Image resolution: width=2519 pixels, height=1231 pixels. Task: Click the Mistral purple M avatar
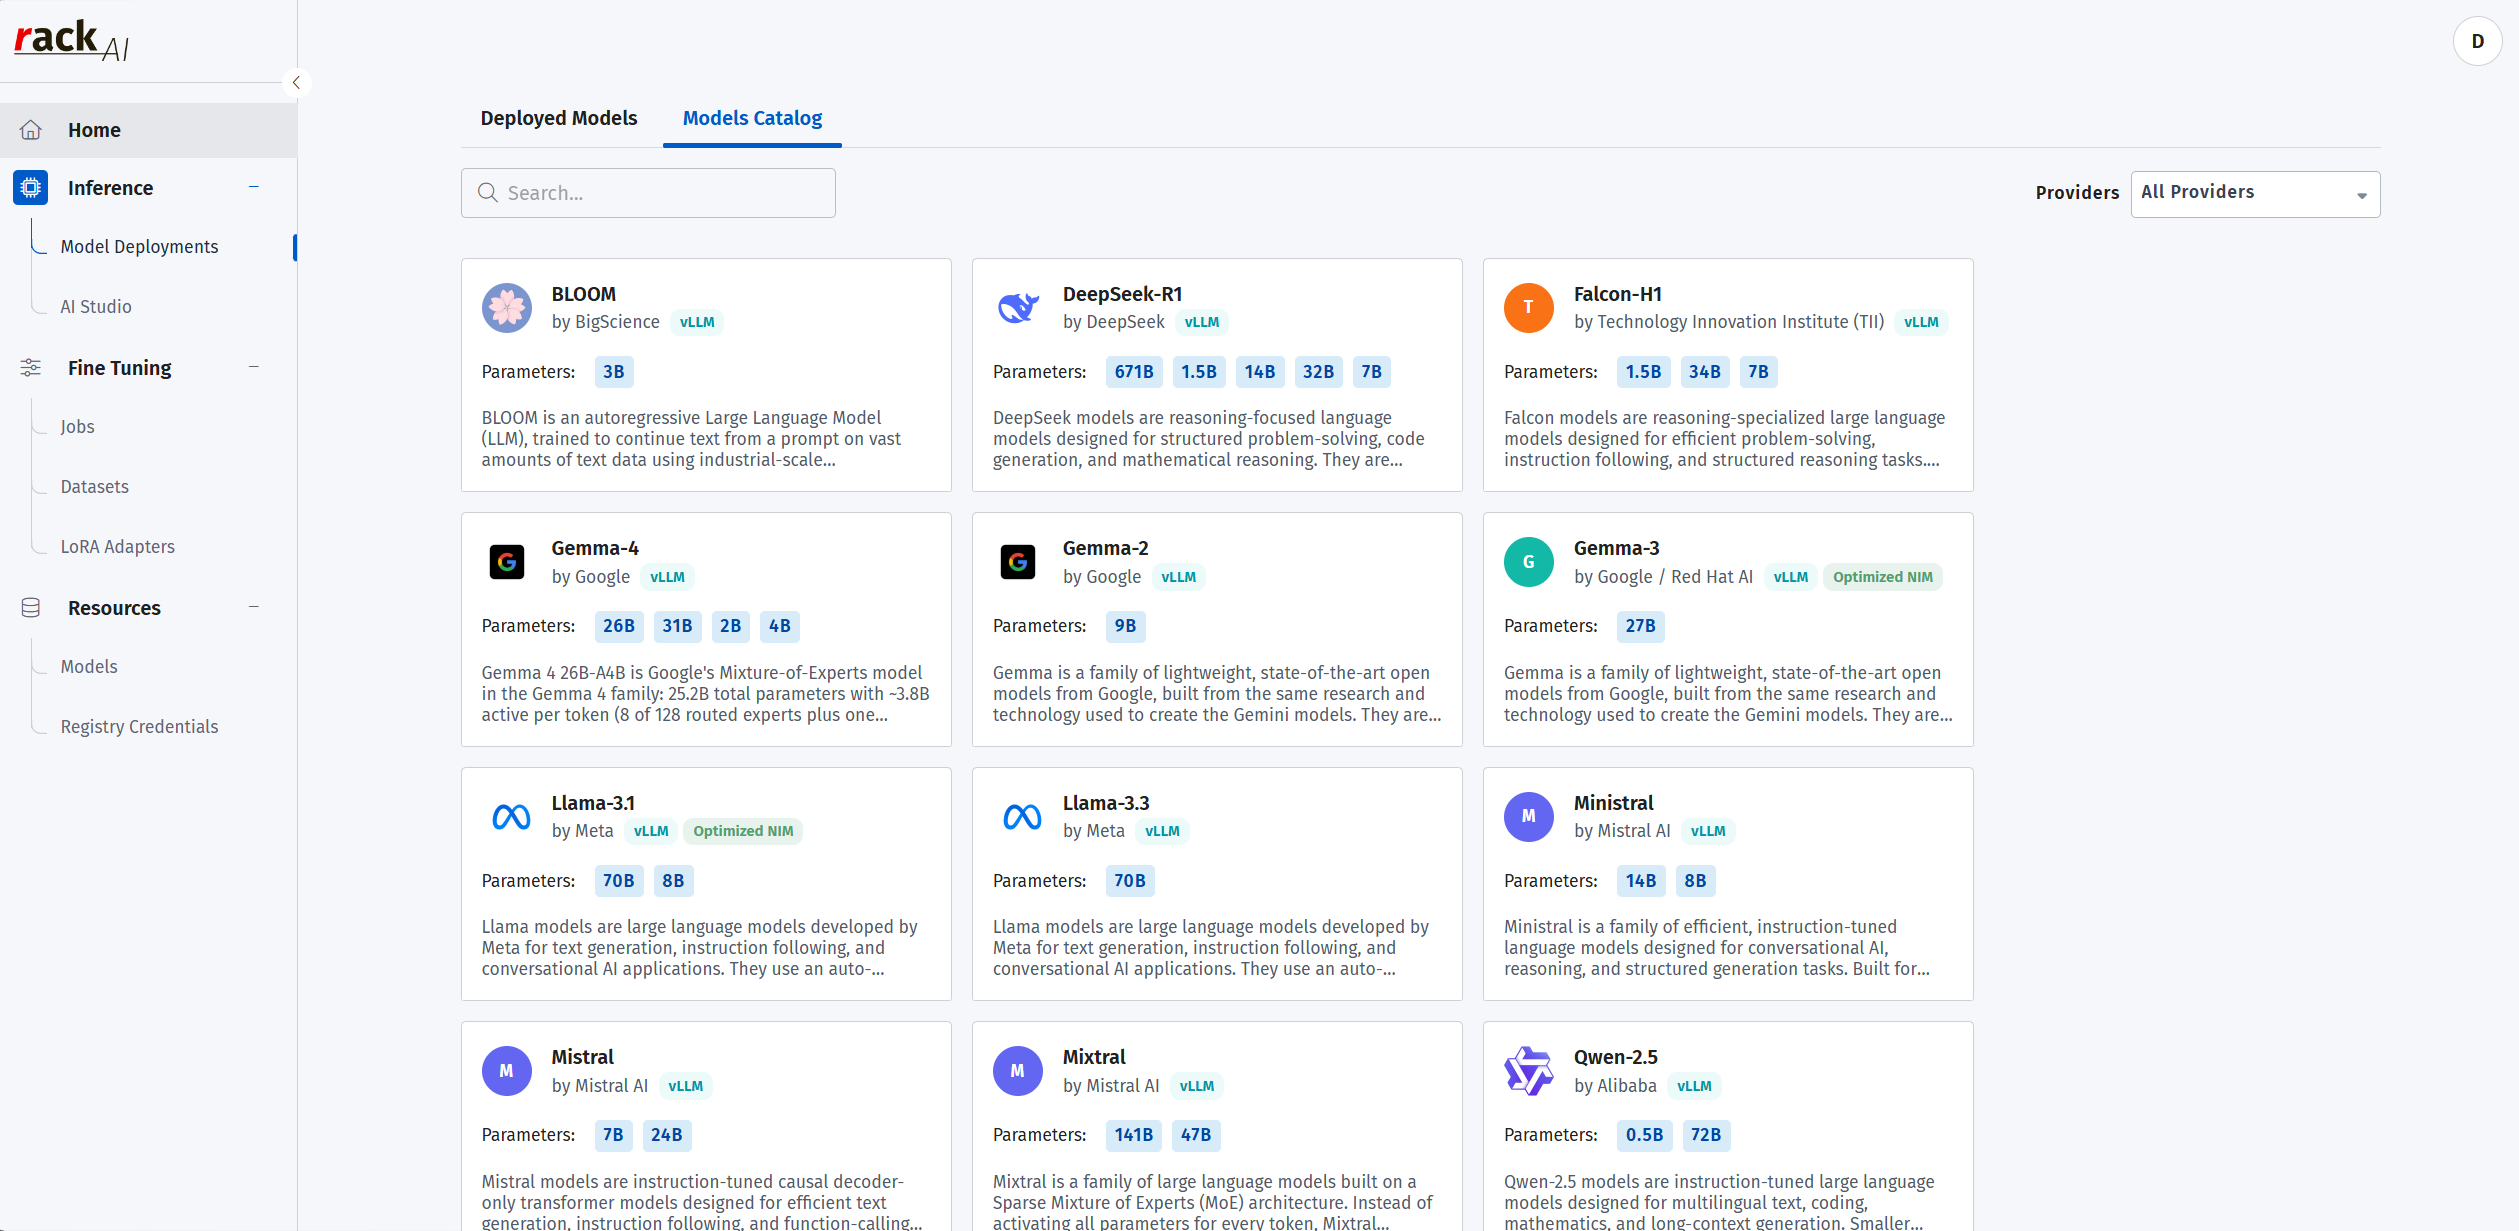[x=507, y=1071]
